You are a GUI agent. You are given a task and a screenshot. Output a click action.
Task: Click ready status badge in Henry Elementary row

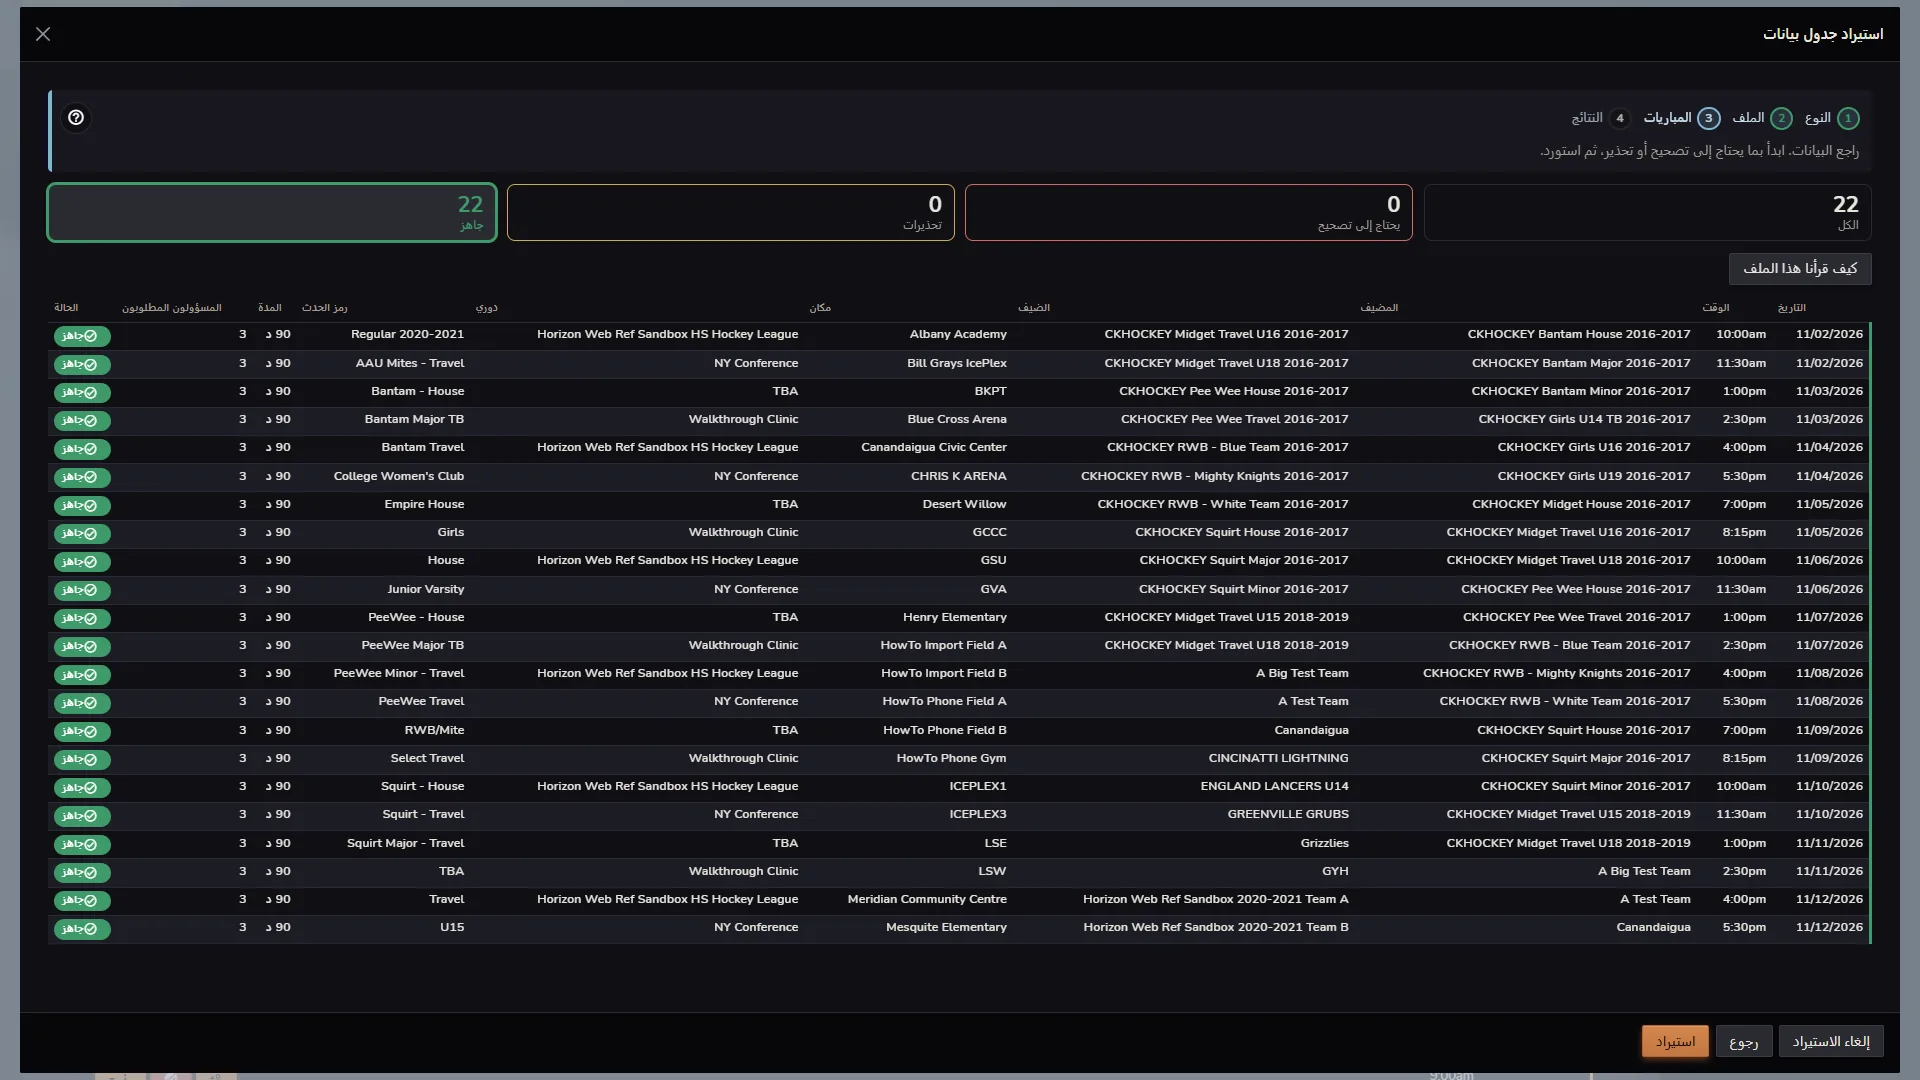[x=82, y=618]
